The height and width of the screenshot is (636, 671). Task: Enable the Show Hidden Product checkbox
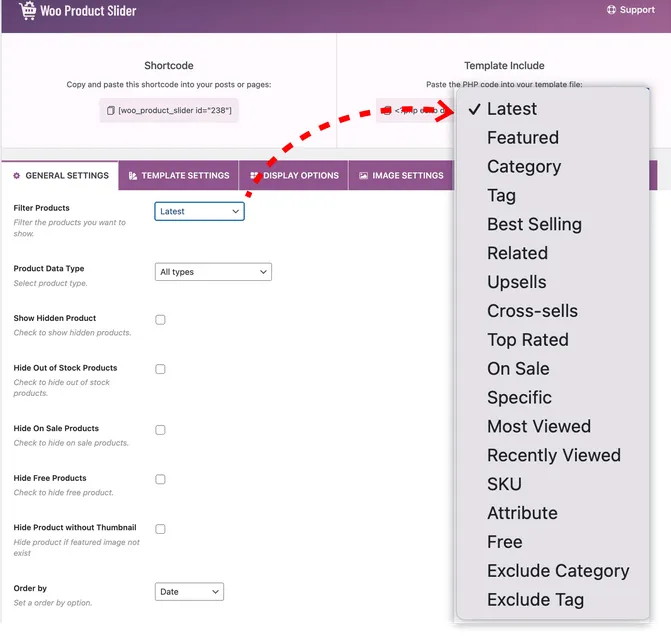(x=160, y=320)
